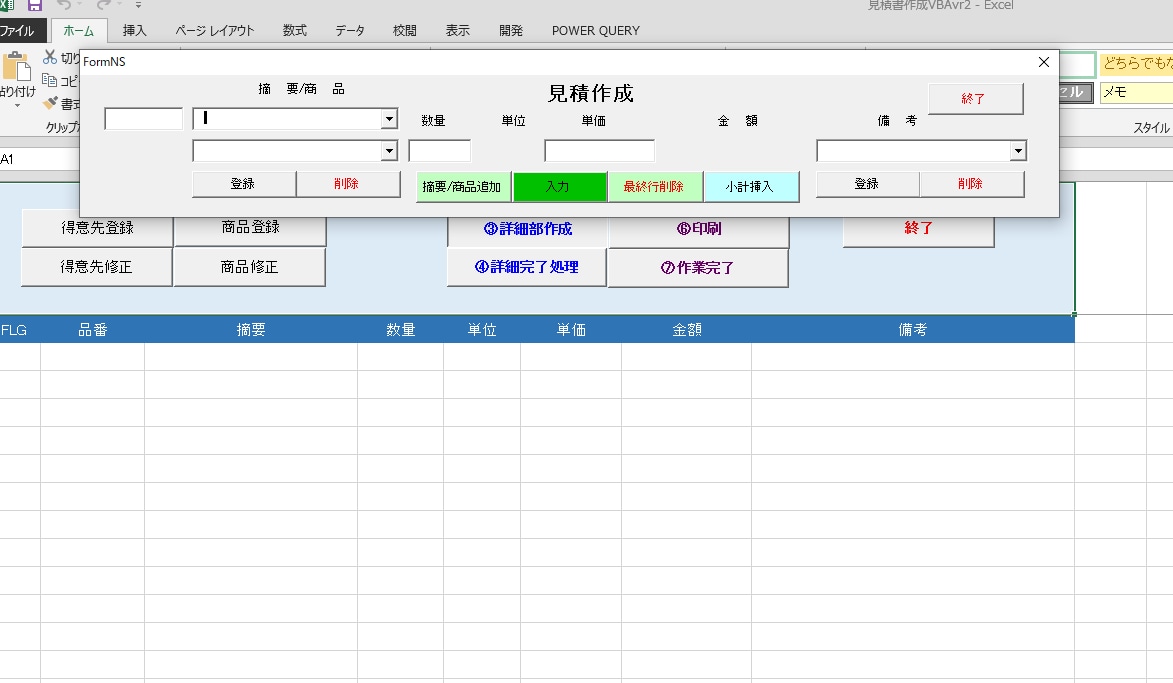Click the green 入力 button
This screenshot has height=683, width=1173.
pyautogui.click(x=560, y=187)
